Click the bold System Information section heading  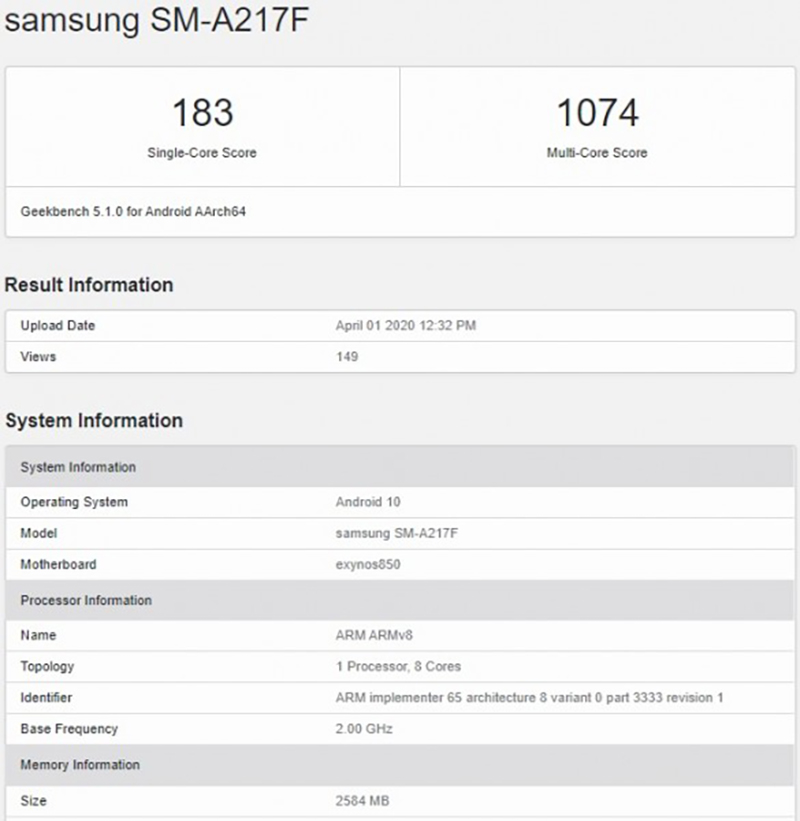pos(94,421)
